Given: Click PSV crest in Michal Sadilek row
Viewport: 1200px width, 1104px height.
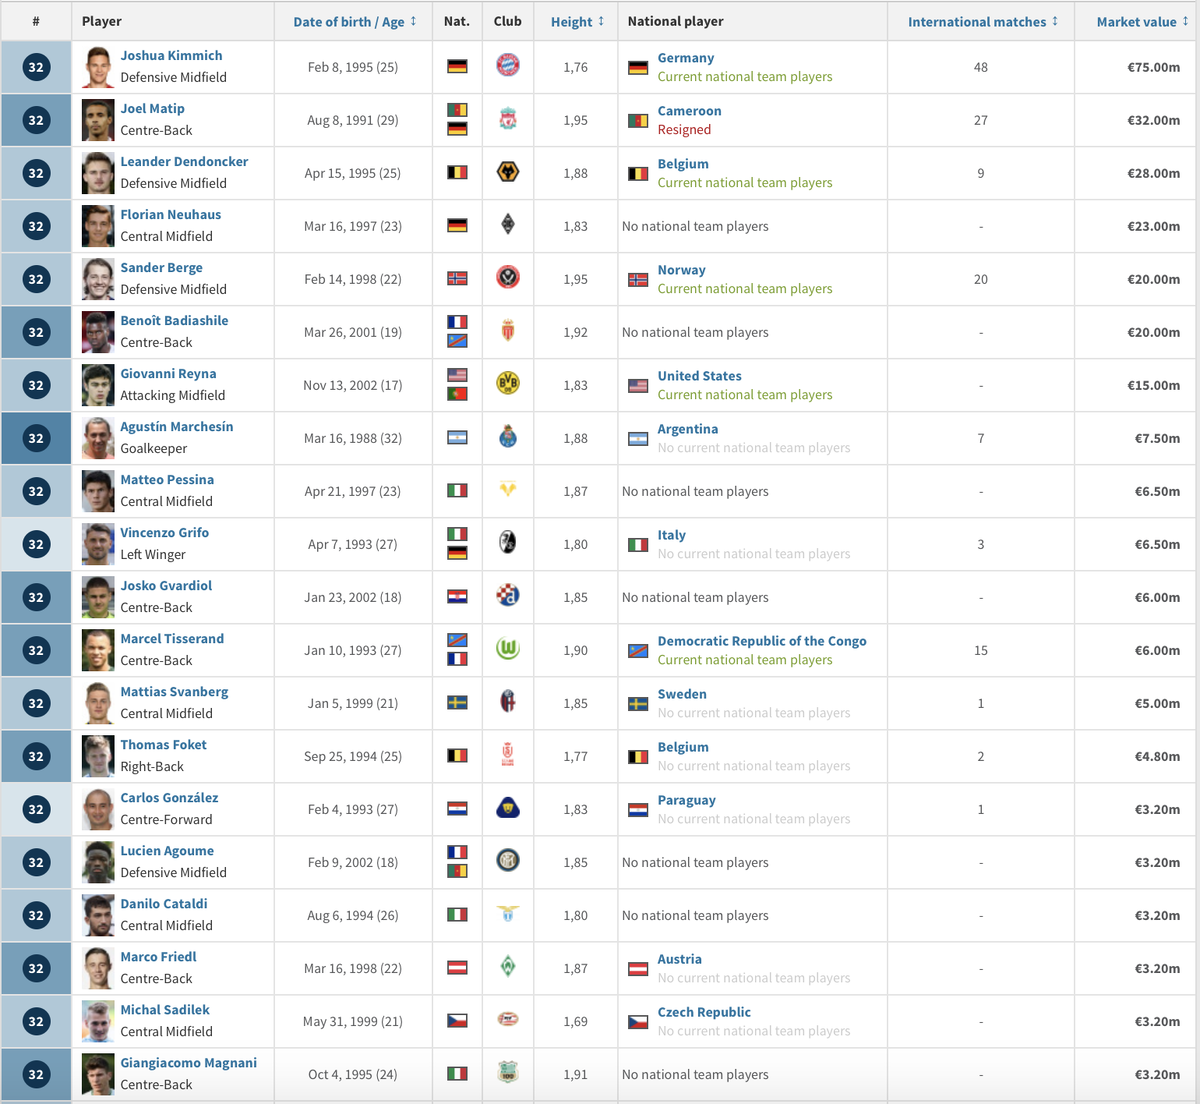Looking at the screenshot, I should (x=508, y=1020).
